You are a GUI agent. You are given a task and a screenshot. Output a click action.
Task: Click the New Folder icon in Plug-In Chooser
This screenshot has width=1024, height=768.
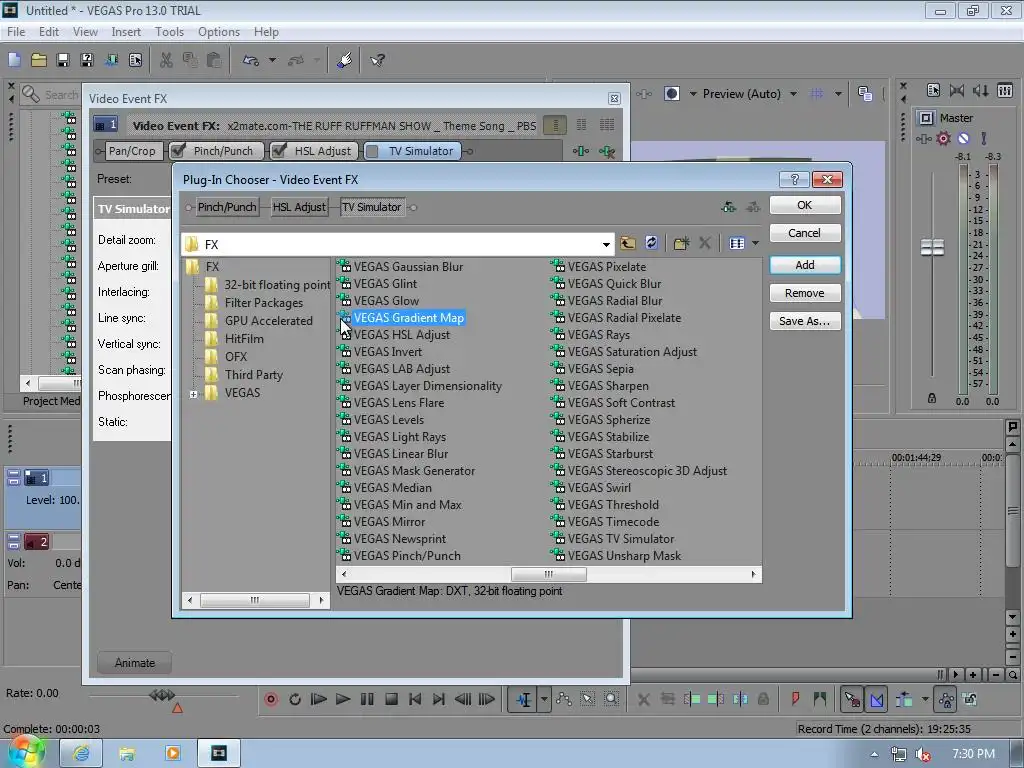[681, 244]
